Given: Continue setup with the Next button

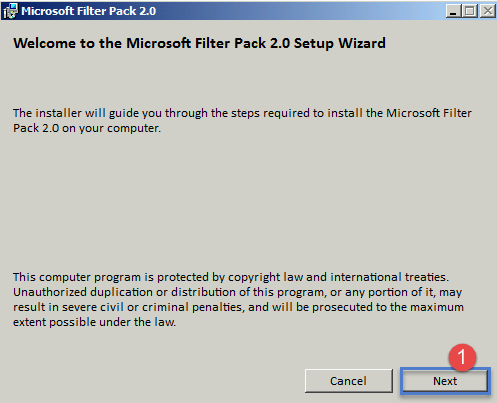Looking at the screenshot, I should point(445,381).
